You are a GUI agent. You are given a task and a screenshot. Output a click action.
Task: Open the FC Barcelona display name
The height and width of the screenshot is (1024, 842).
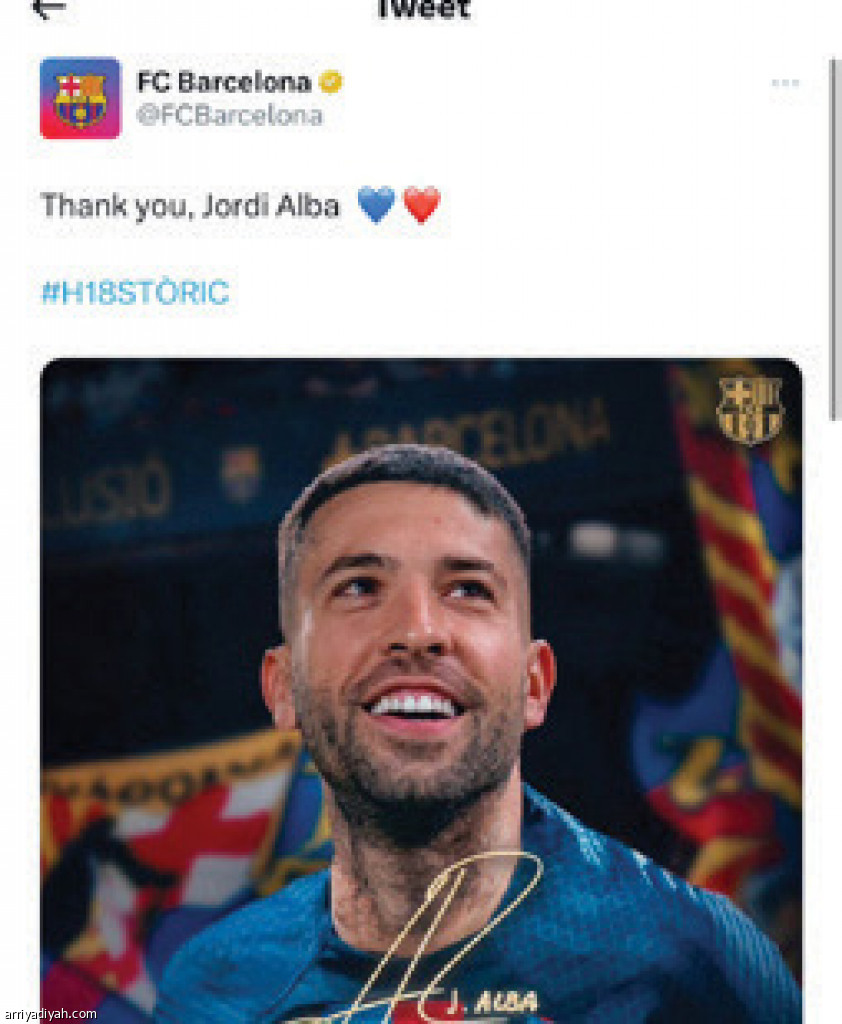tap(224, 82)
